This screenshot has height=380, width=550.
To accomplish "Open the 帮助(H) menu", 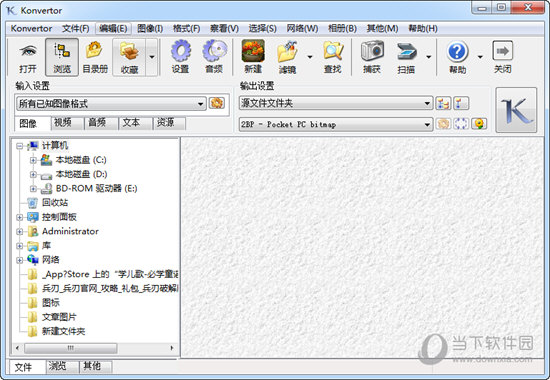I will click(x=423, y=28).
